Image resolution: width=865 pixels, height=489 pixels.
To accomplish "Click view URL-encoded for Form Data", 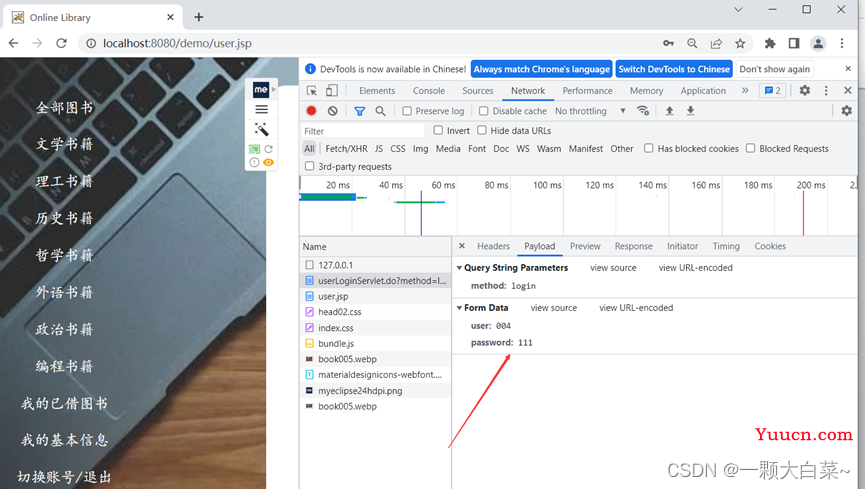I will (636, 308).
